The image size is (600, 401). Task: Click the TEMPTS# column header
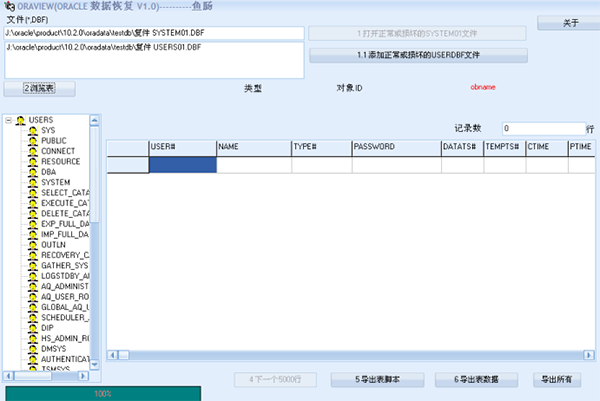[505, 148]
